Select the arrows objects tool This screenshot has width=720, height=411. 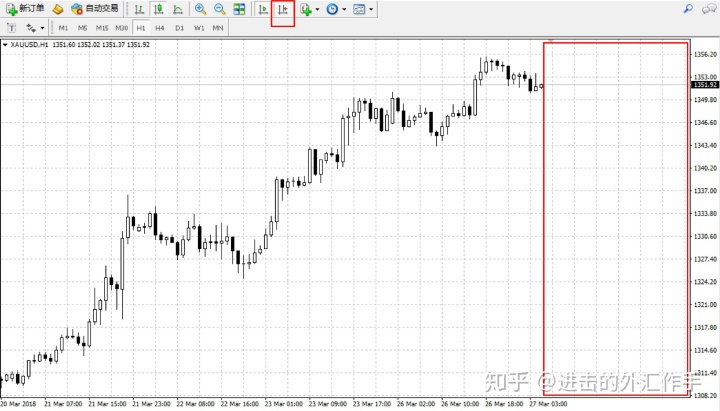click(x=31, y=28)
